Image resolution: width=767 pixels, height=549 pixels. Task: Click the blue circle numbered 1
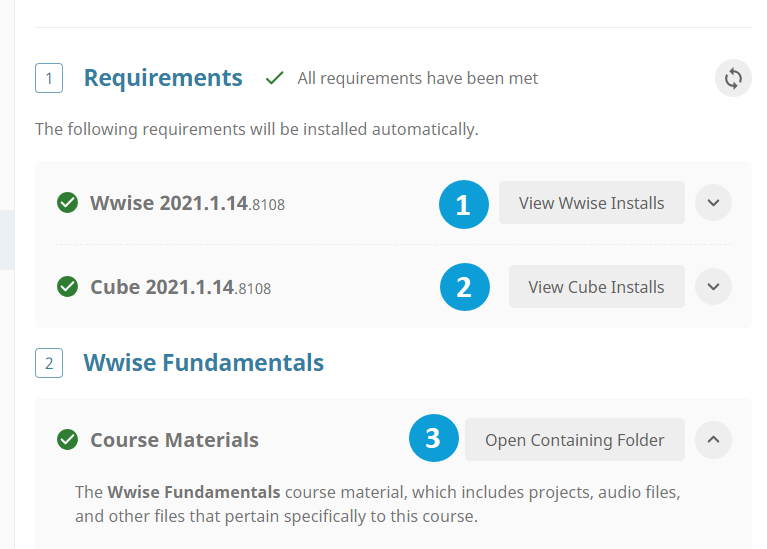pyautogui.click(x=464, y=204)
